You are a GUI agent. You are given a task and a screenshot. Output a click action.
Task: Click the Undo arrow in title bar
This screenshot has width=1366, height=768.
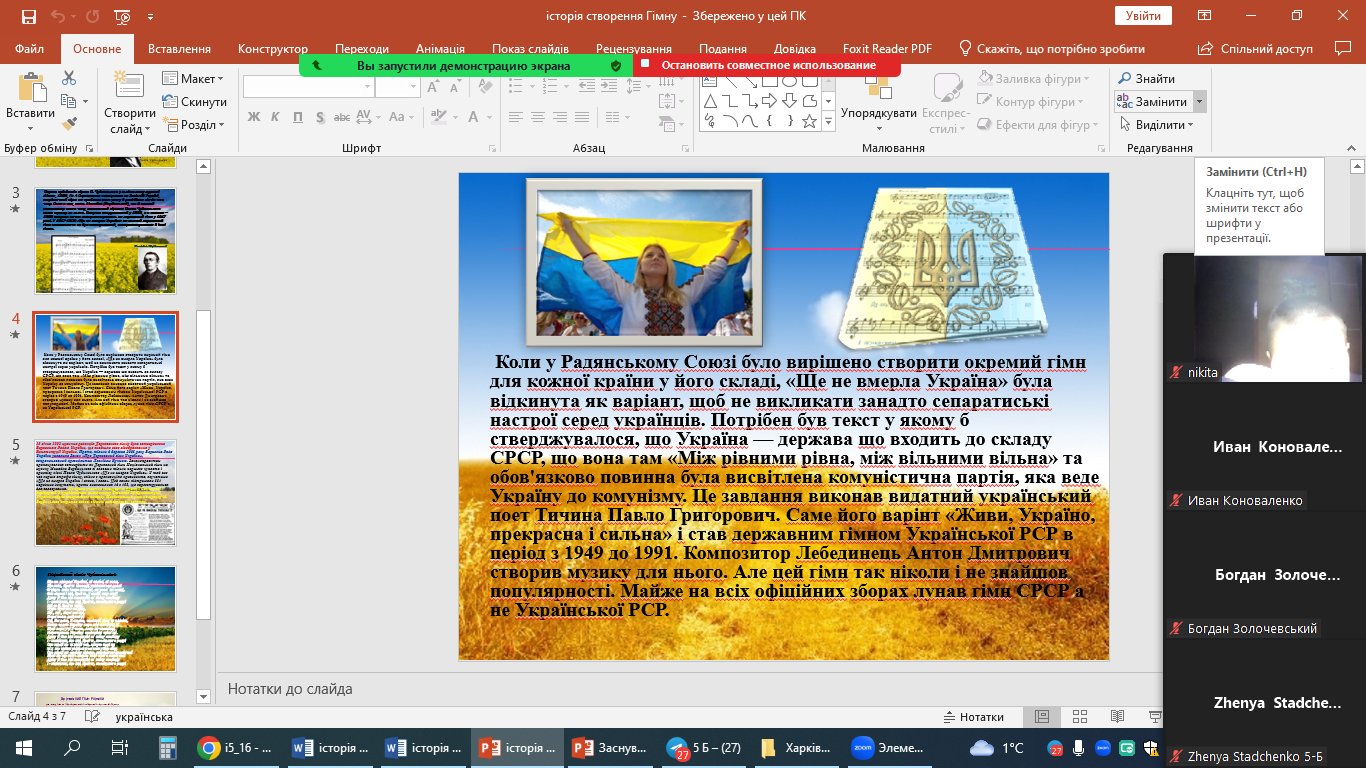(58, 16)
